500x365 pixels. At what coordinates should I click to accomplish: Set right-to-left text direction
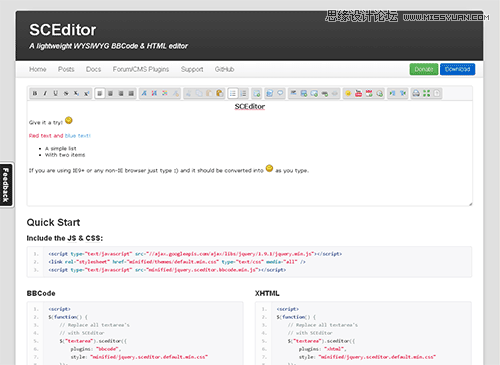[403, 93]
